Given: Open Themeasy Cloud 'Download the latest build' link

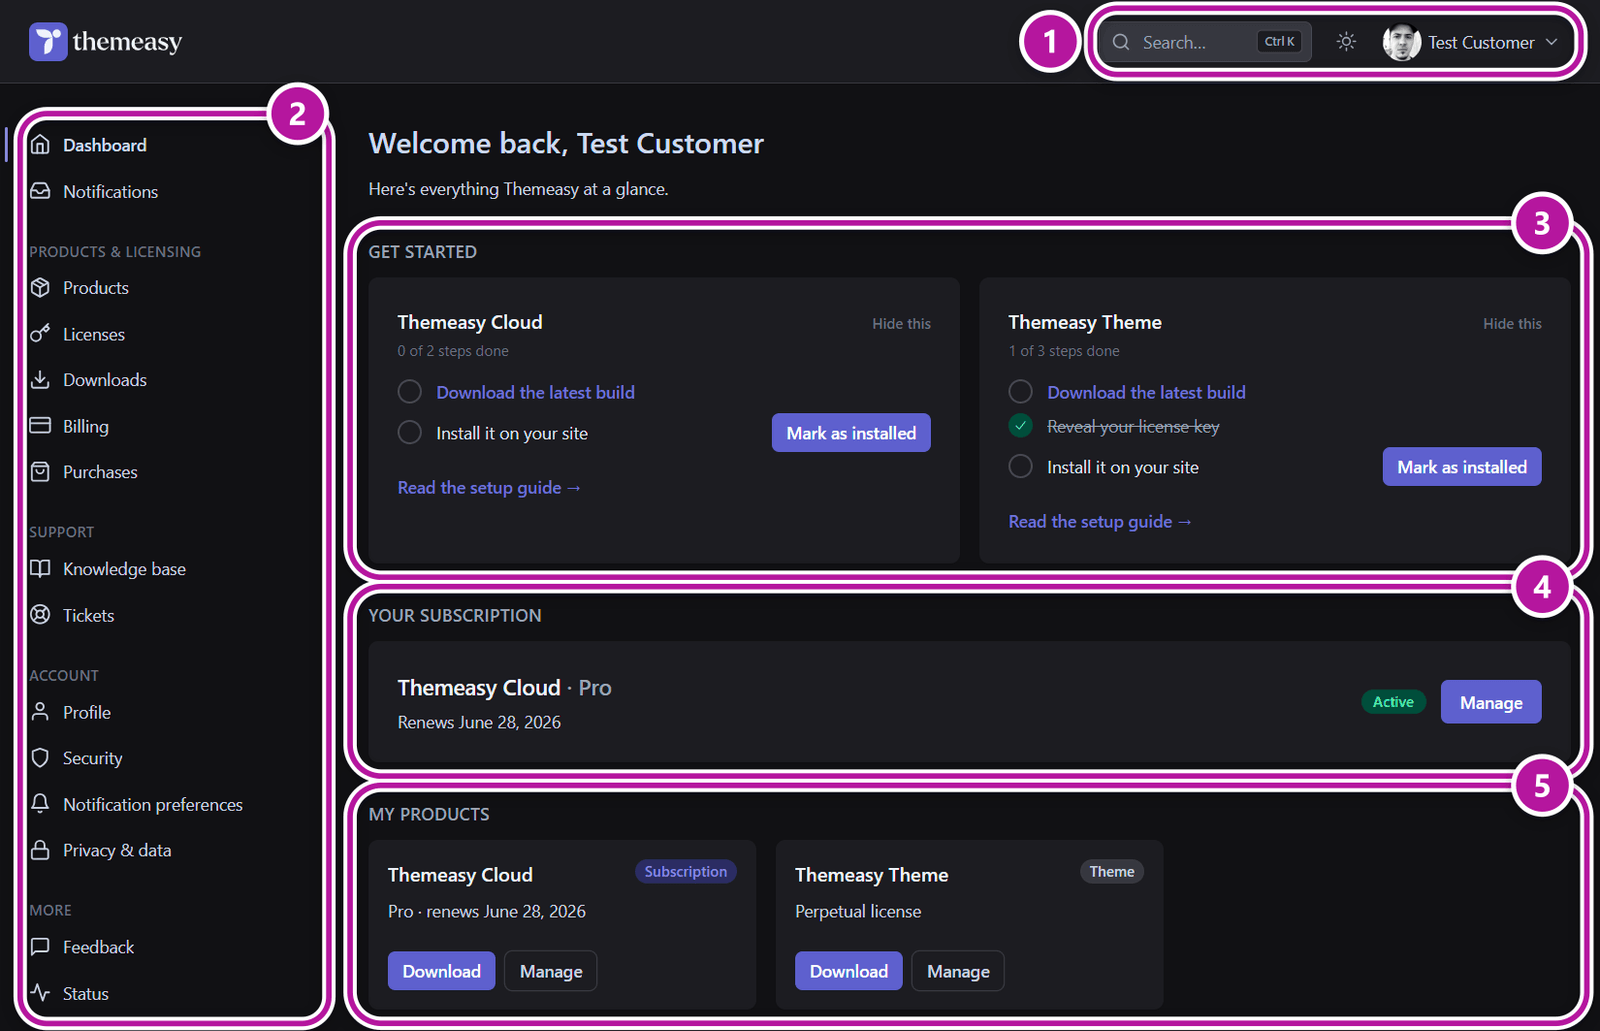Looking at the screenshot, I should tap(535, 392).
